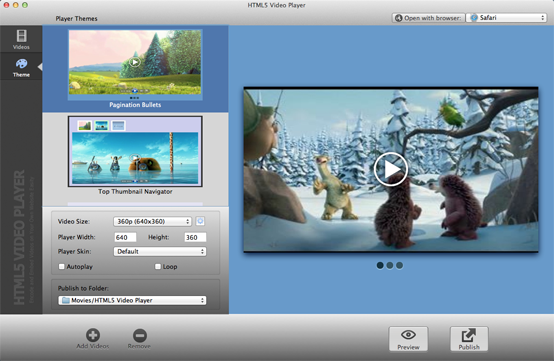Switch to the Theme sidebar section
Screen dimensions: 554x361
click(x=21, y=67)
